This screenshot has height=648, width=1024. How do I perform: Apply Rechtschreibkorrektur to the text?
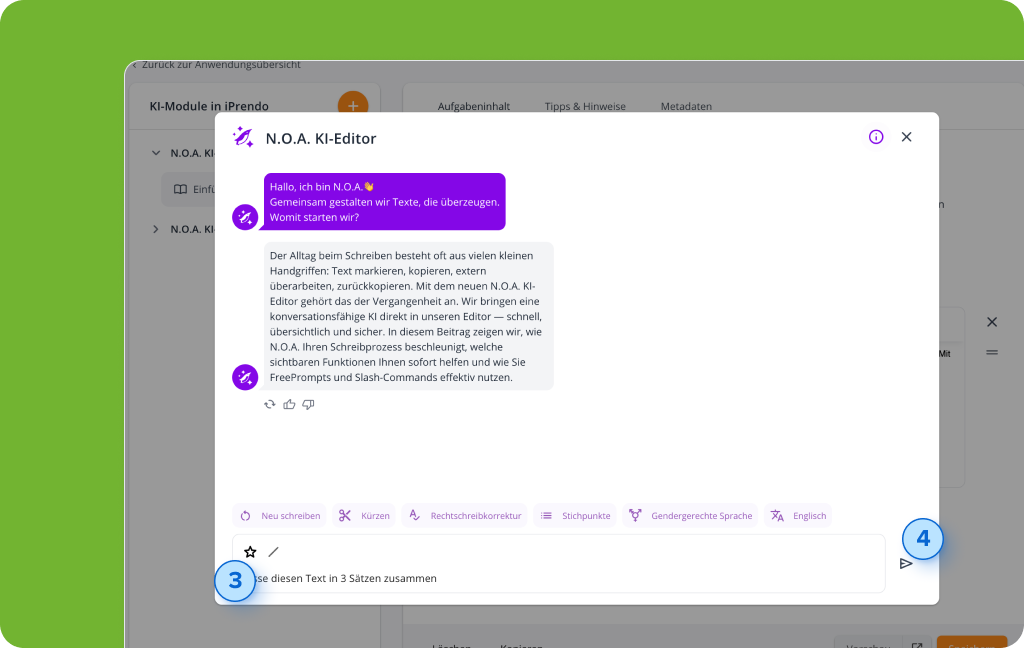464,515
